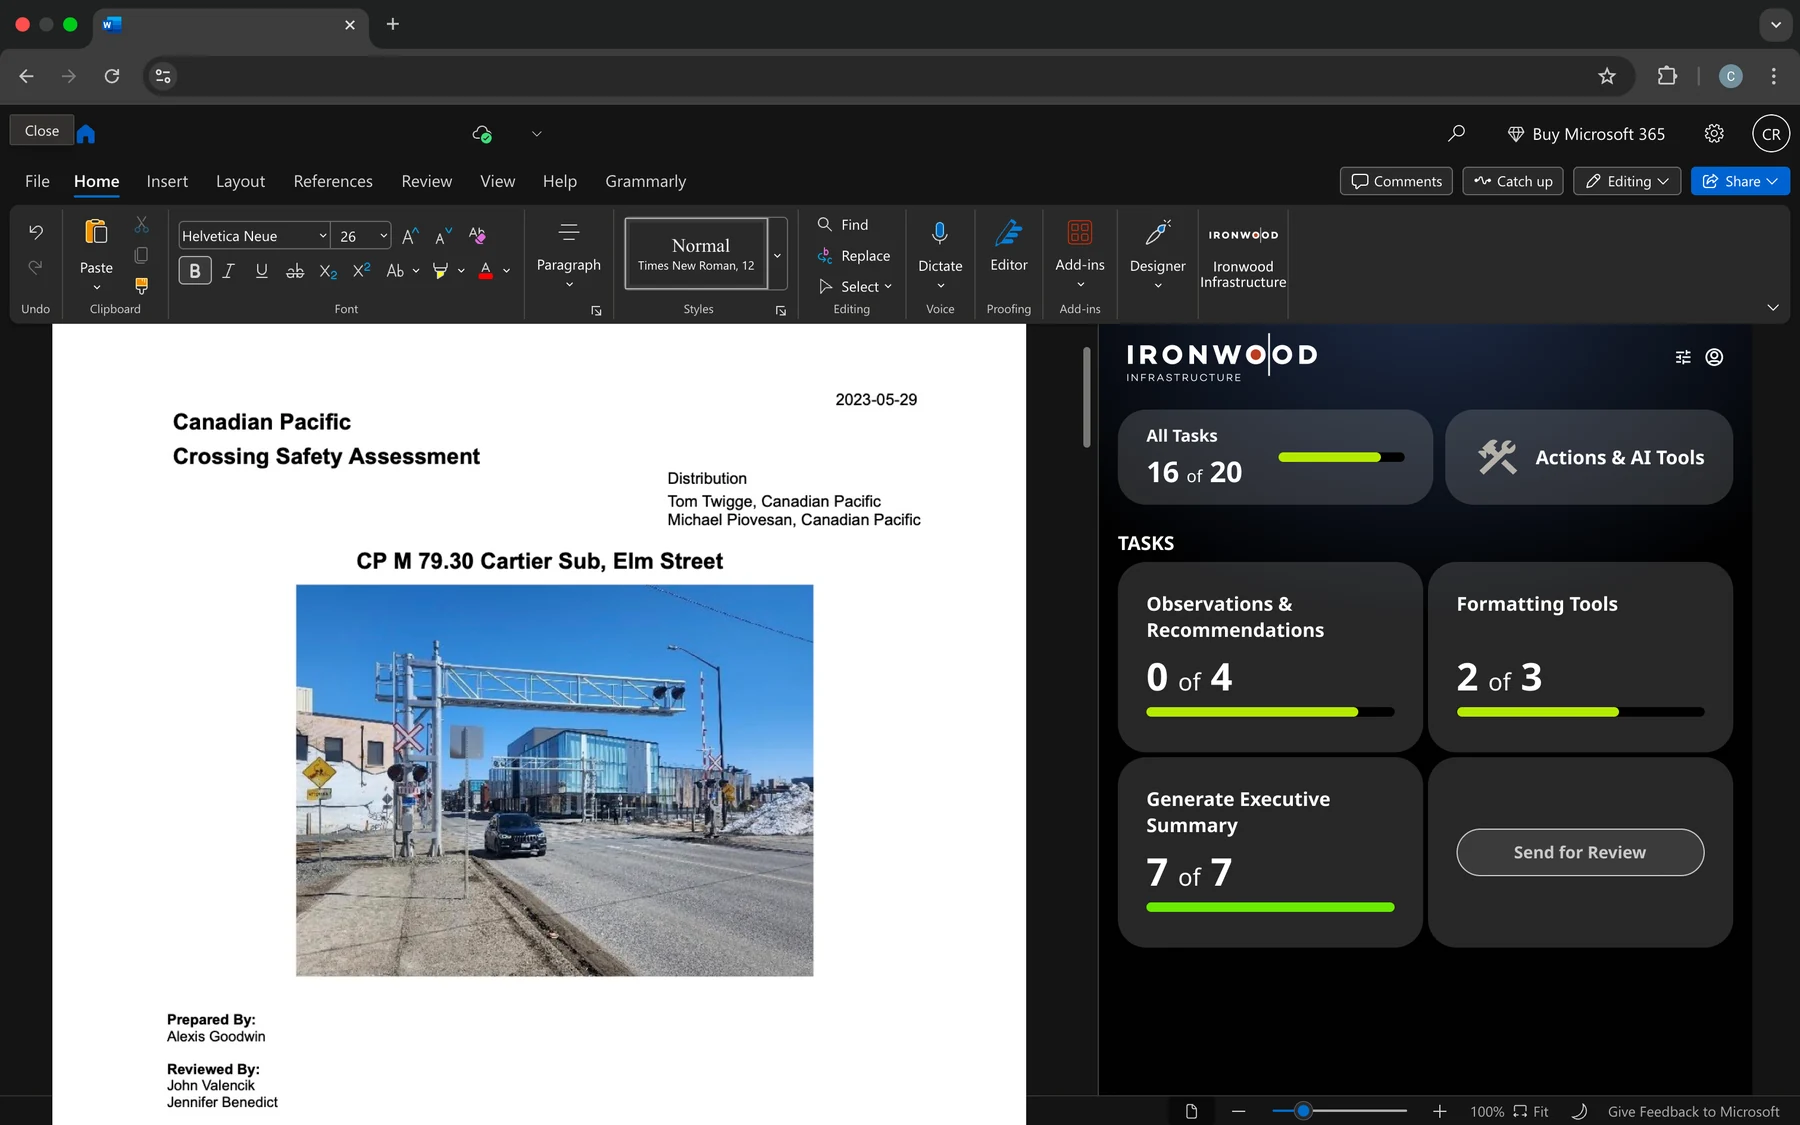Toggle Italic formatting

(x=228, y=271)
